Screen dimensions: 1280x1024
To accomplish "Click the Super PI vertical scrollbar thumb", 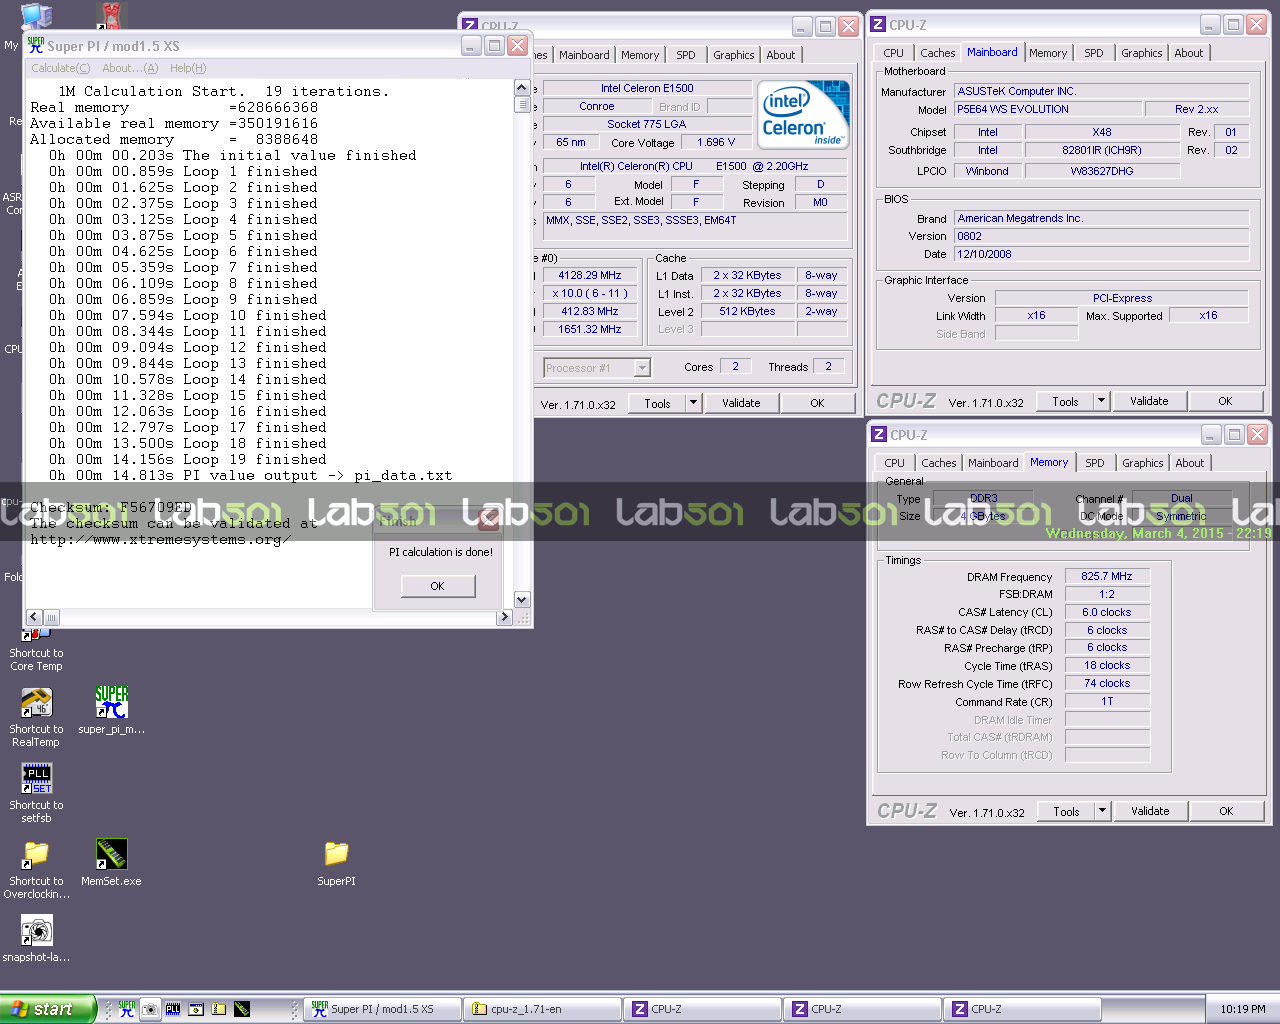I will pyautogui.click(x=522, y=104).
